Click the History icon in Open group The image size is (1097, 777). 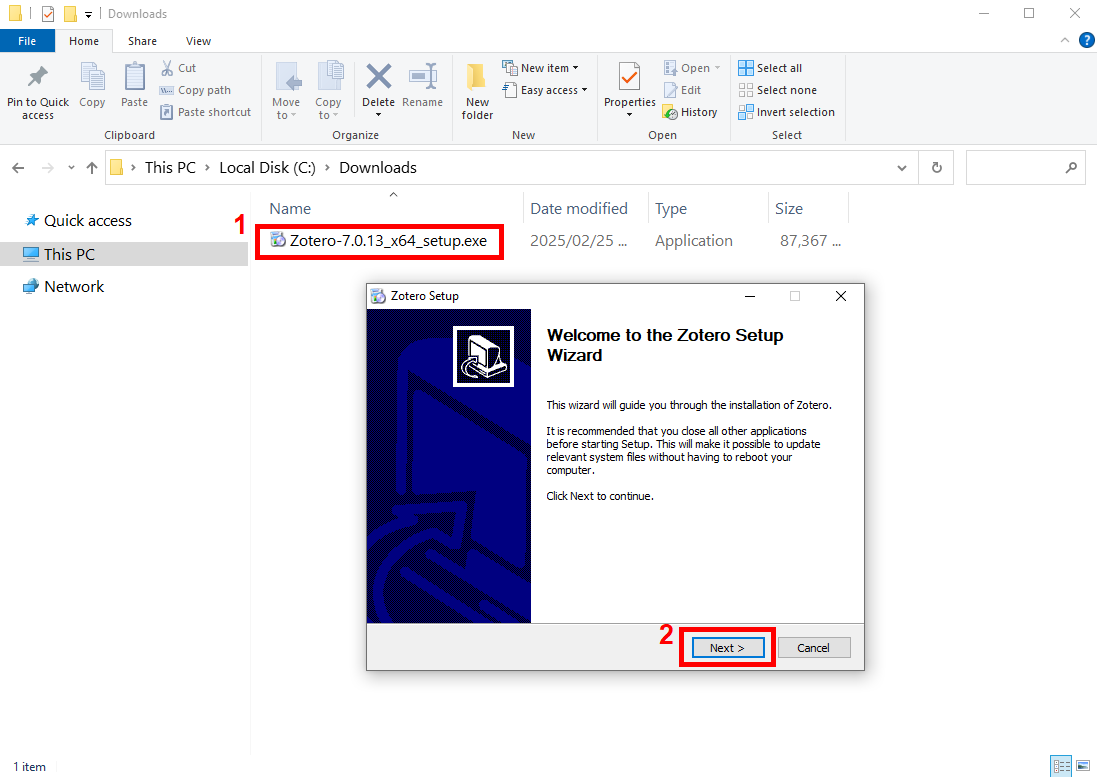671,113
